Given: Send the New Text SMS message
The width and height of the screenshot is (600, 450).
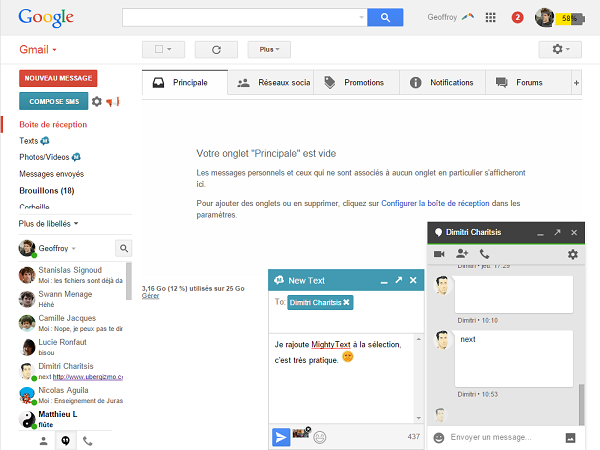Looking at the screenshot, I should pos(281,437).
